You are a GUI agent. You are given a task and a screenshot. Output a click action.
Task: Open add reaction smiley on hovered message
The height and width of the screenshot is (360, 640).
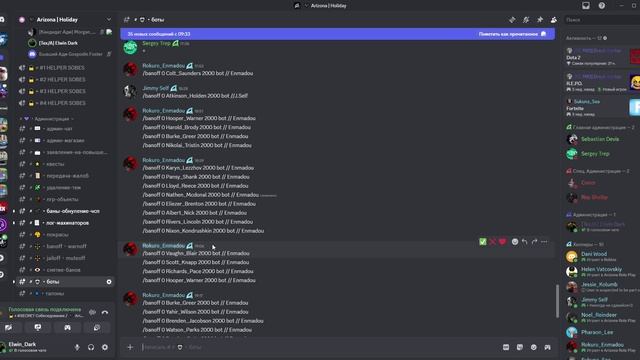click(515, 242)
